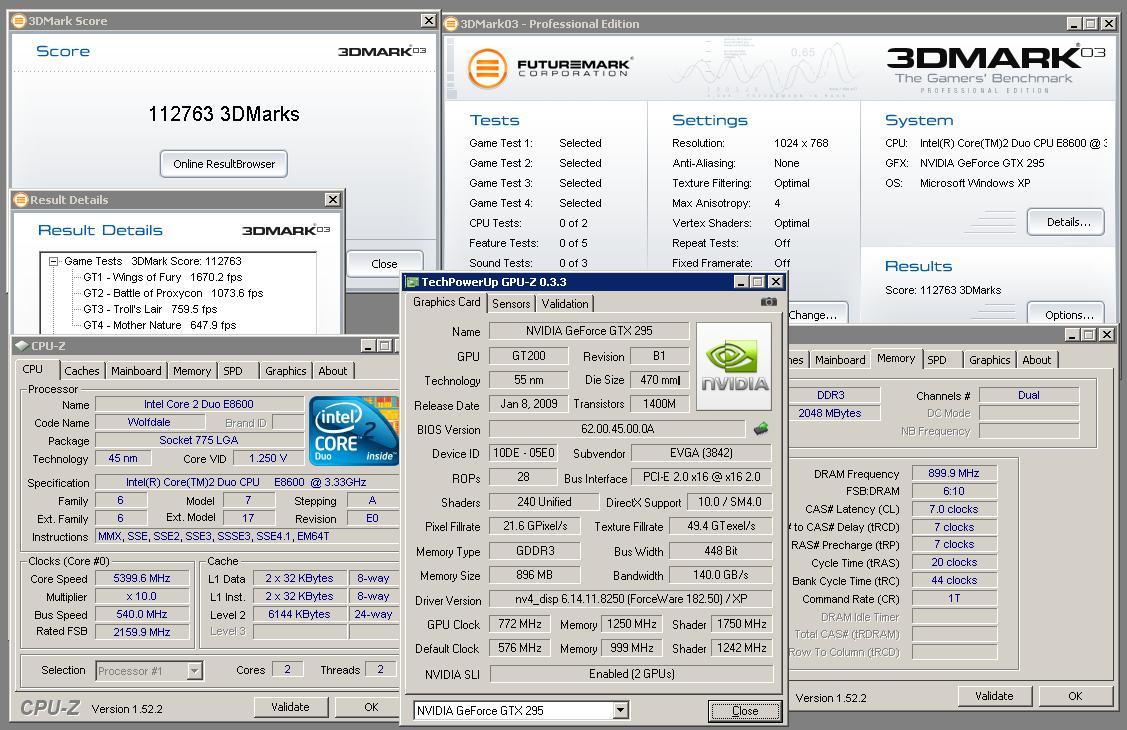Image resolution: width=1127 pixels, height=730 pixels.
Task: Click the BIOS Version field 62.00.45.00.0A
Action: pyautogui.click(x=617, y=429)
